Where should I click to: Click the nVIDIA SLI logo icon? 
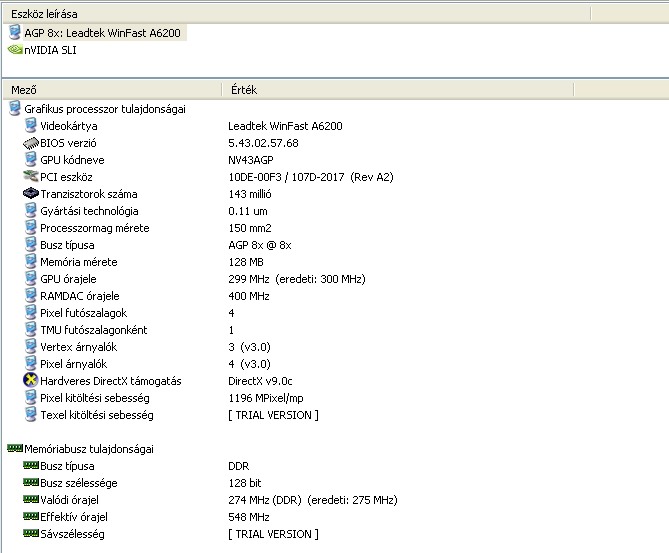pyautogui.click(x=15, y=49)
